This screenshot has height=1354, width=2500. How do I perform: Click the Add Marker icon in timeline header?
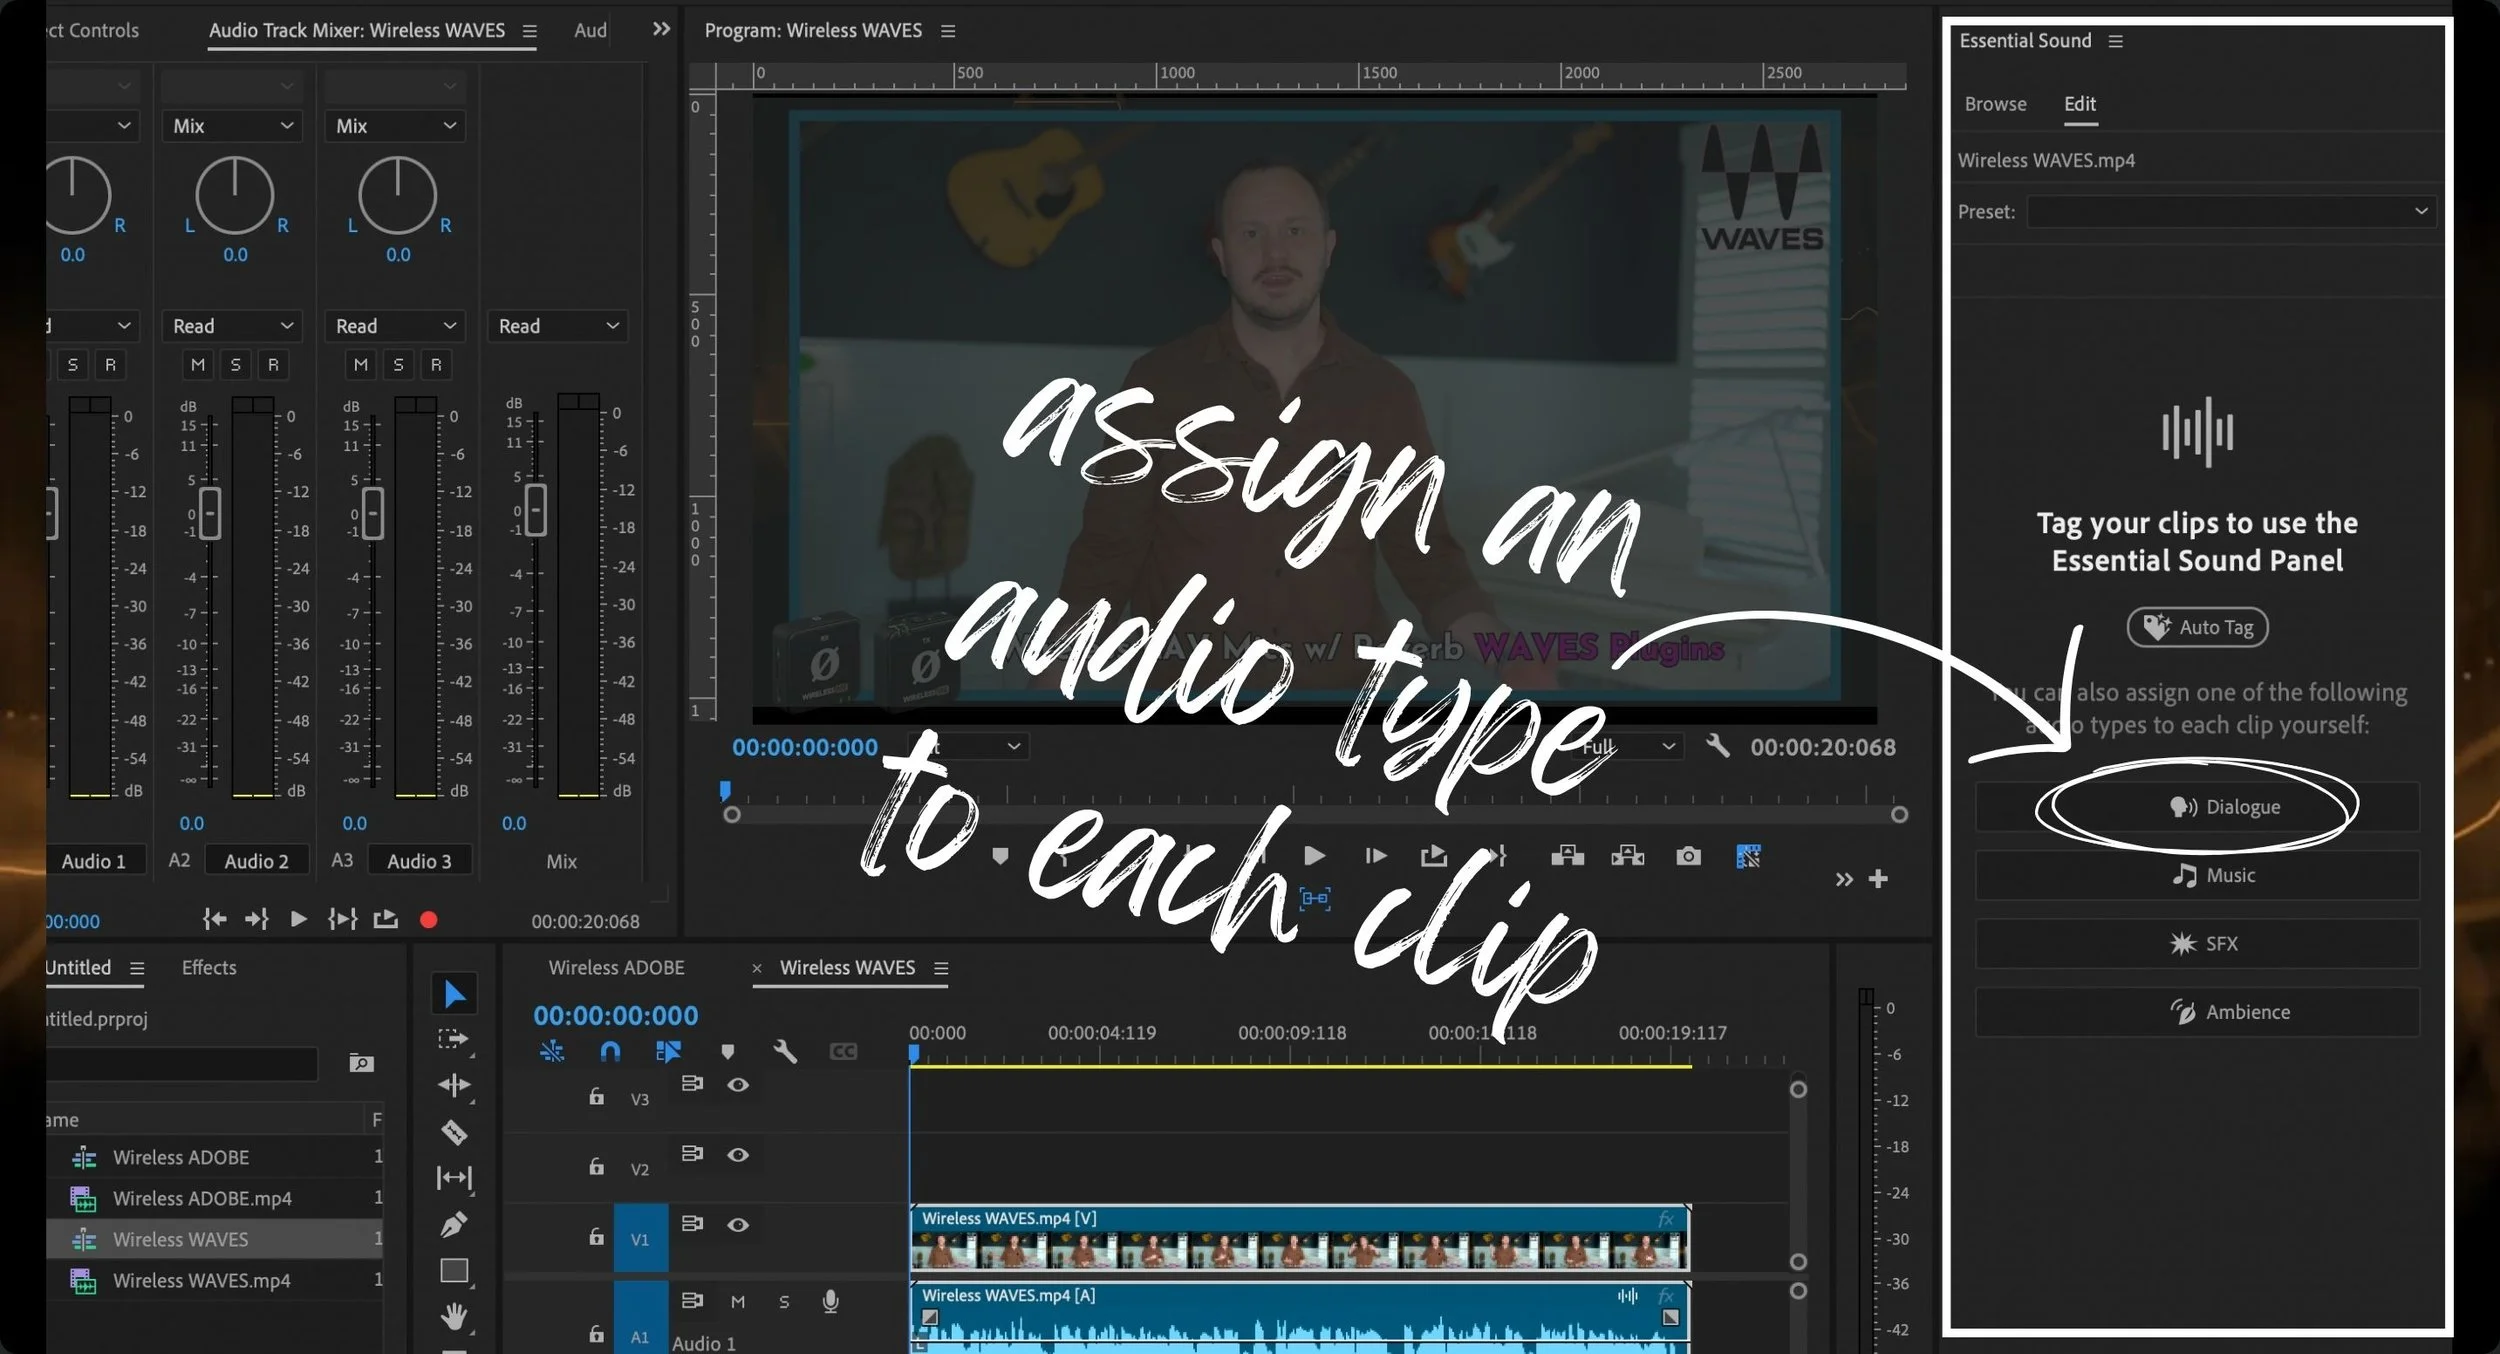[728, 1051]
